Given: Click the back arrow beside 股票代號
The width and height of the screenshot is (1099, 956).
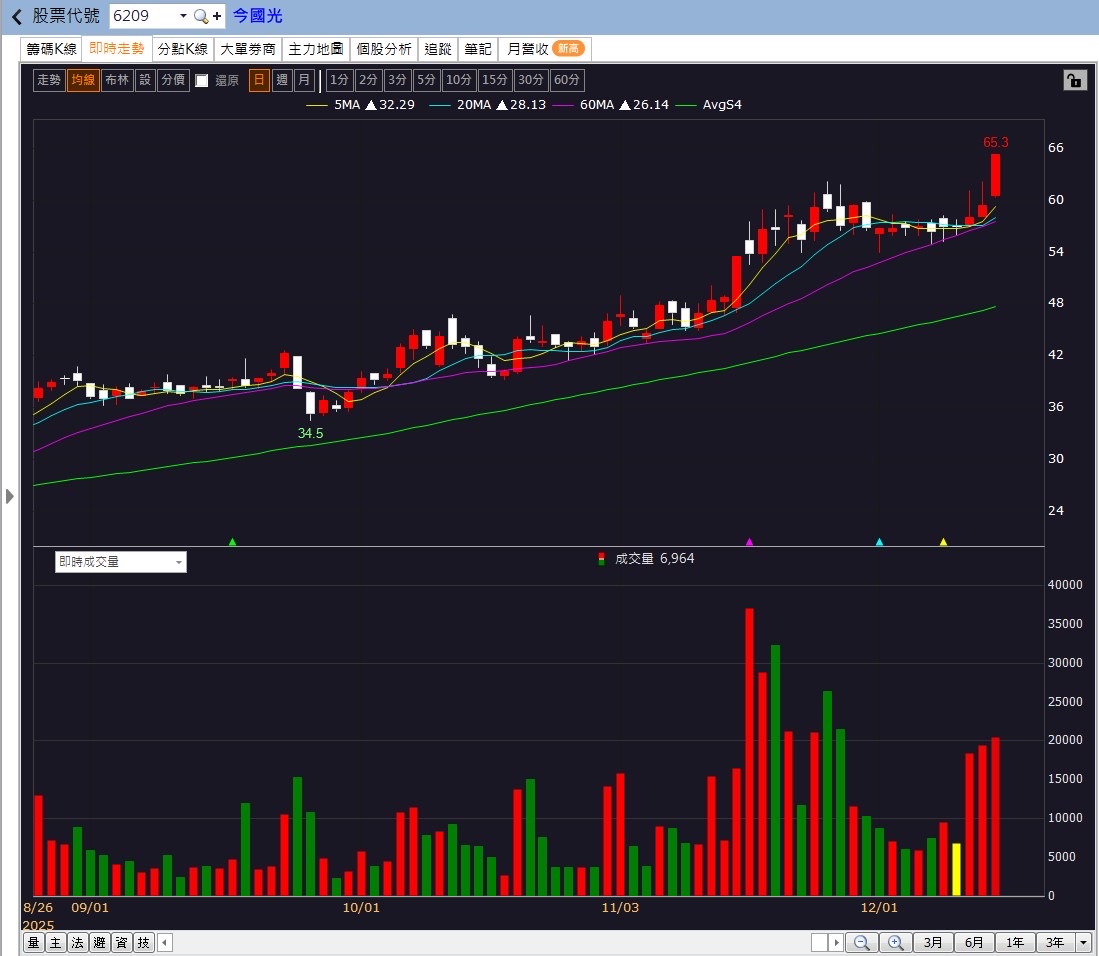Looking at the screenshot, I should pyautogui.click(x=17, y=16).
